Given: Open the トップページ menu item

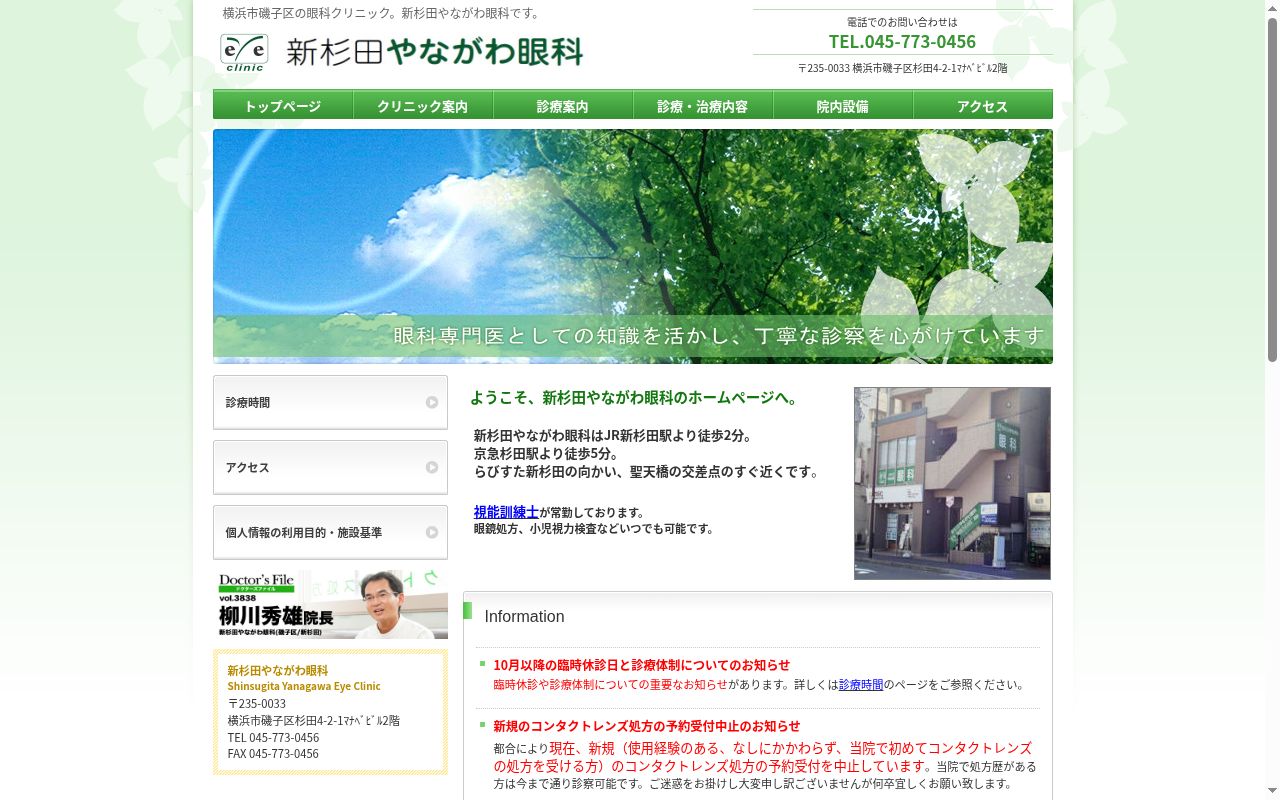Looking at the screenshot, I should [283, 105].
